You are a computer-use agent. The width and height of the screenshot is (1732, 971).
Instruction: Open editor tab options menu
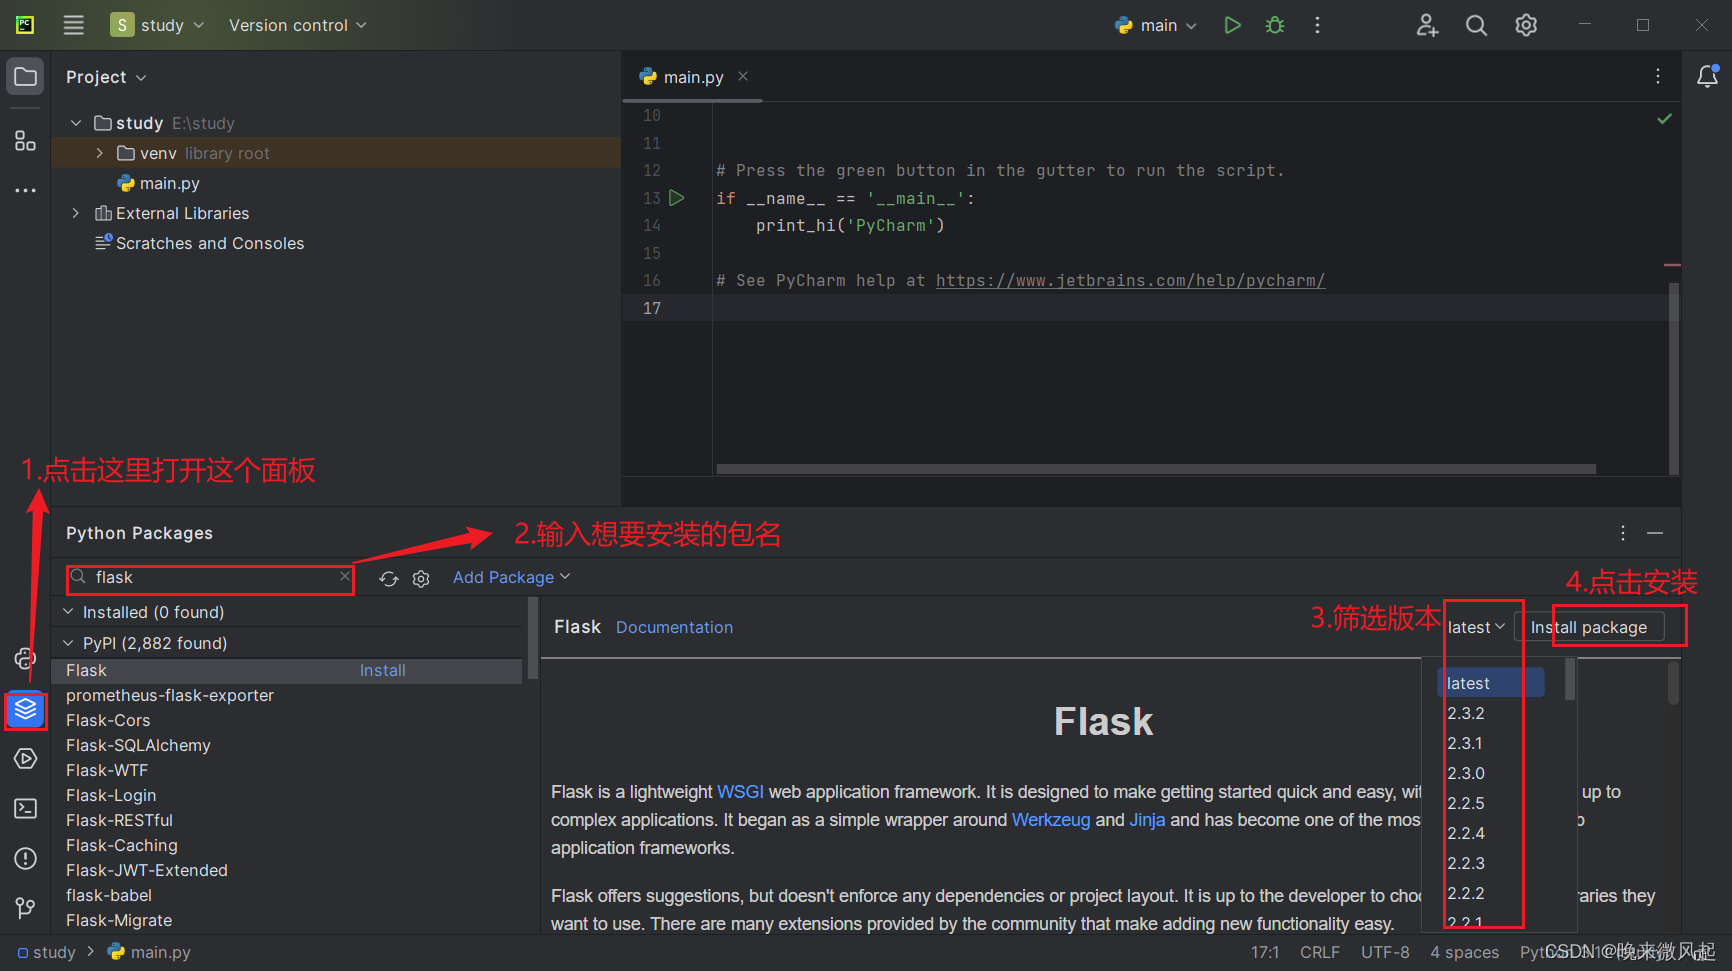1658,76
